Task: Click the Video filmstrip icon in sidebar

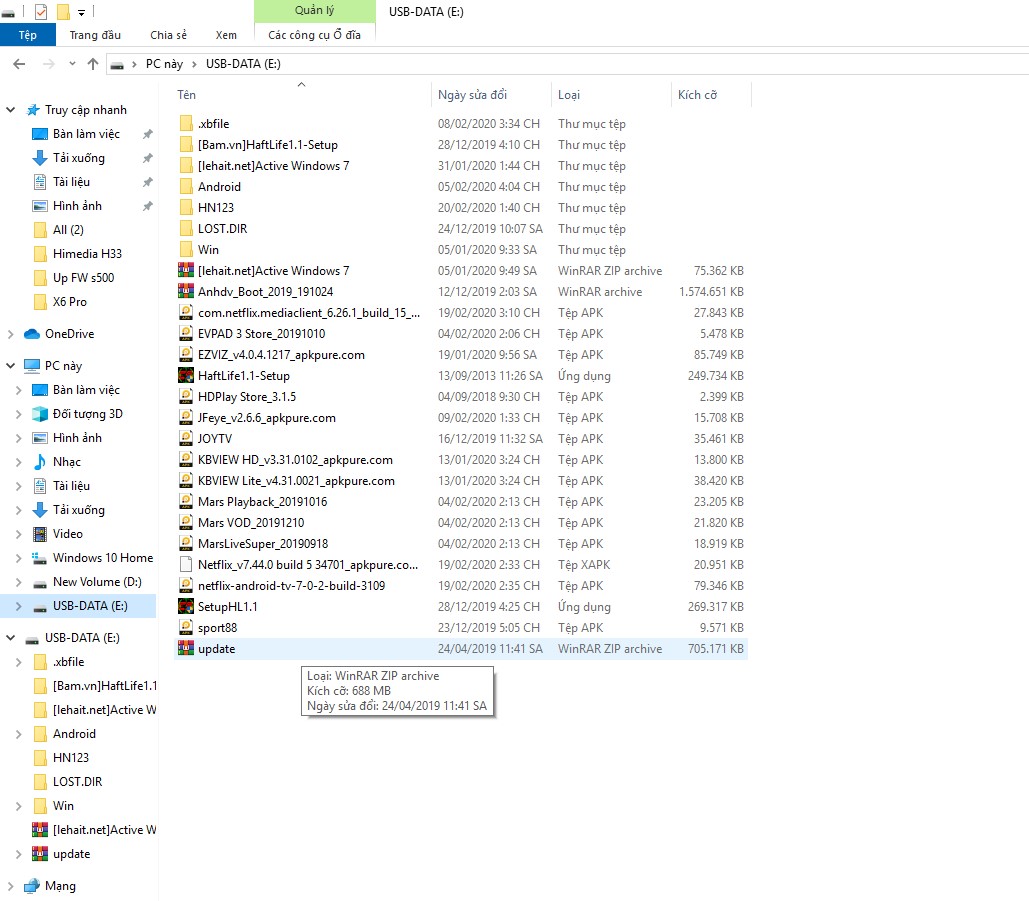Action: pyautogui.click(x=40, y=534)
